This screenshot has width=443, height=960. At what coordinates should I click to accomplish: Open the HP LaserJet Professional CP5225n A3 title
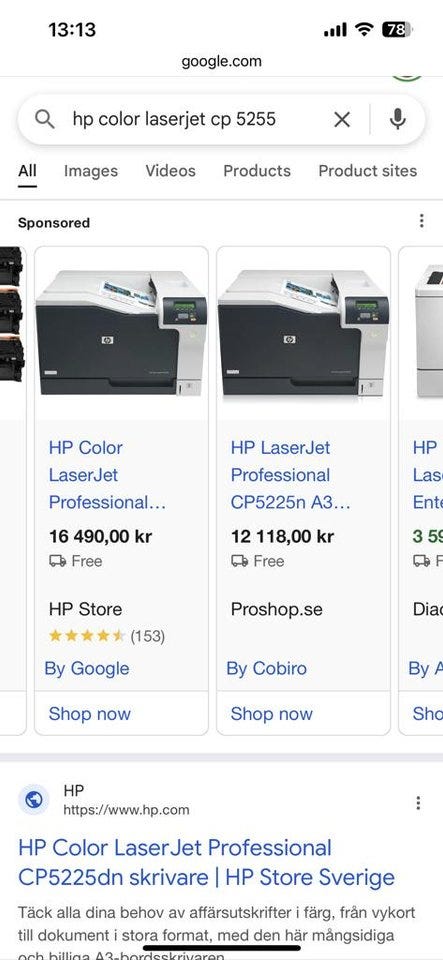pyautogui.click(x=291, y=475)
